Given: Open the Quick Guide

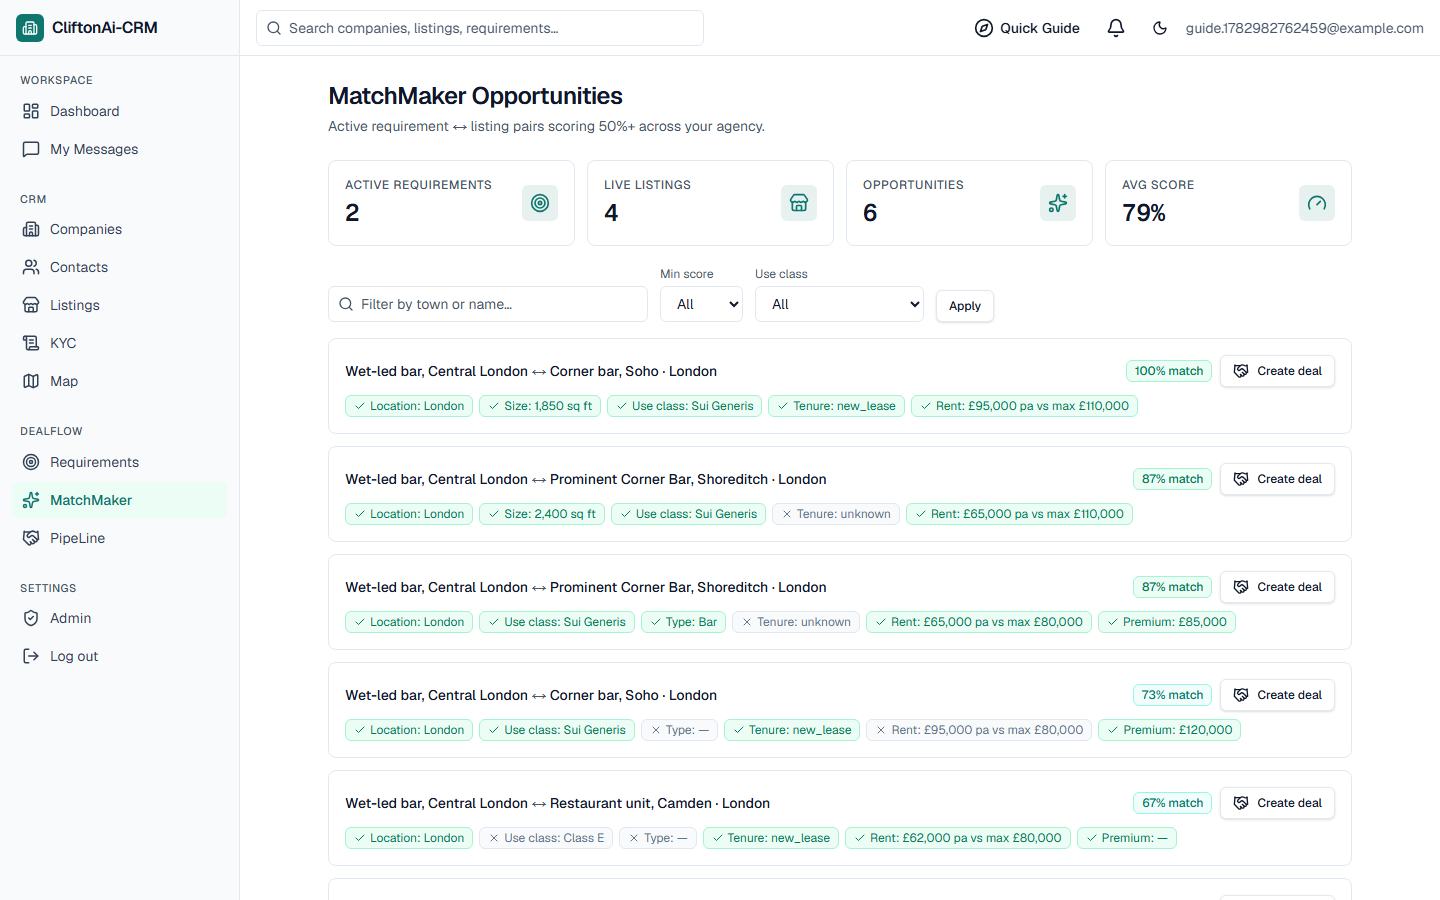Looking at the screenshot, I should tap(1027, 28).
